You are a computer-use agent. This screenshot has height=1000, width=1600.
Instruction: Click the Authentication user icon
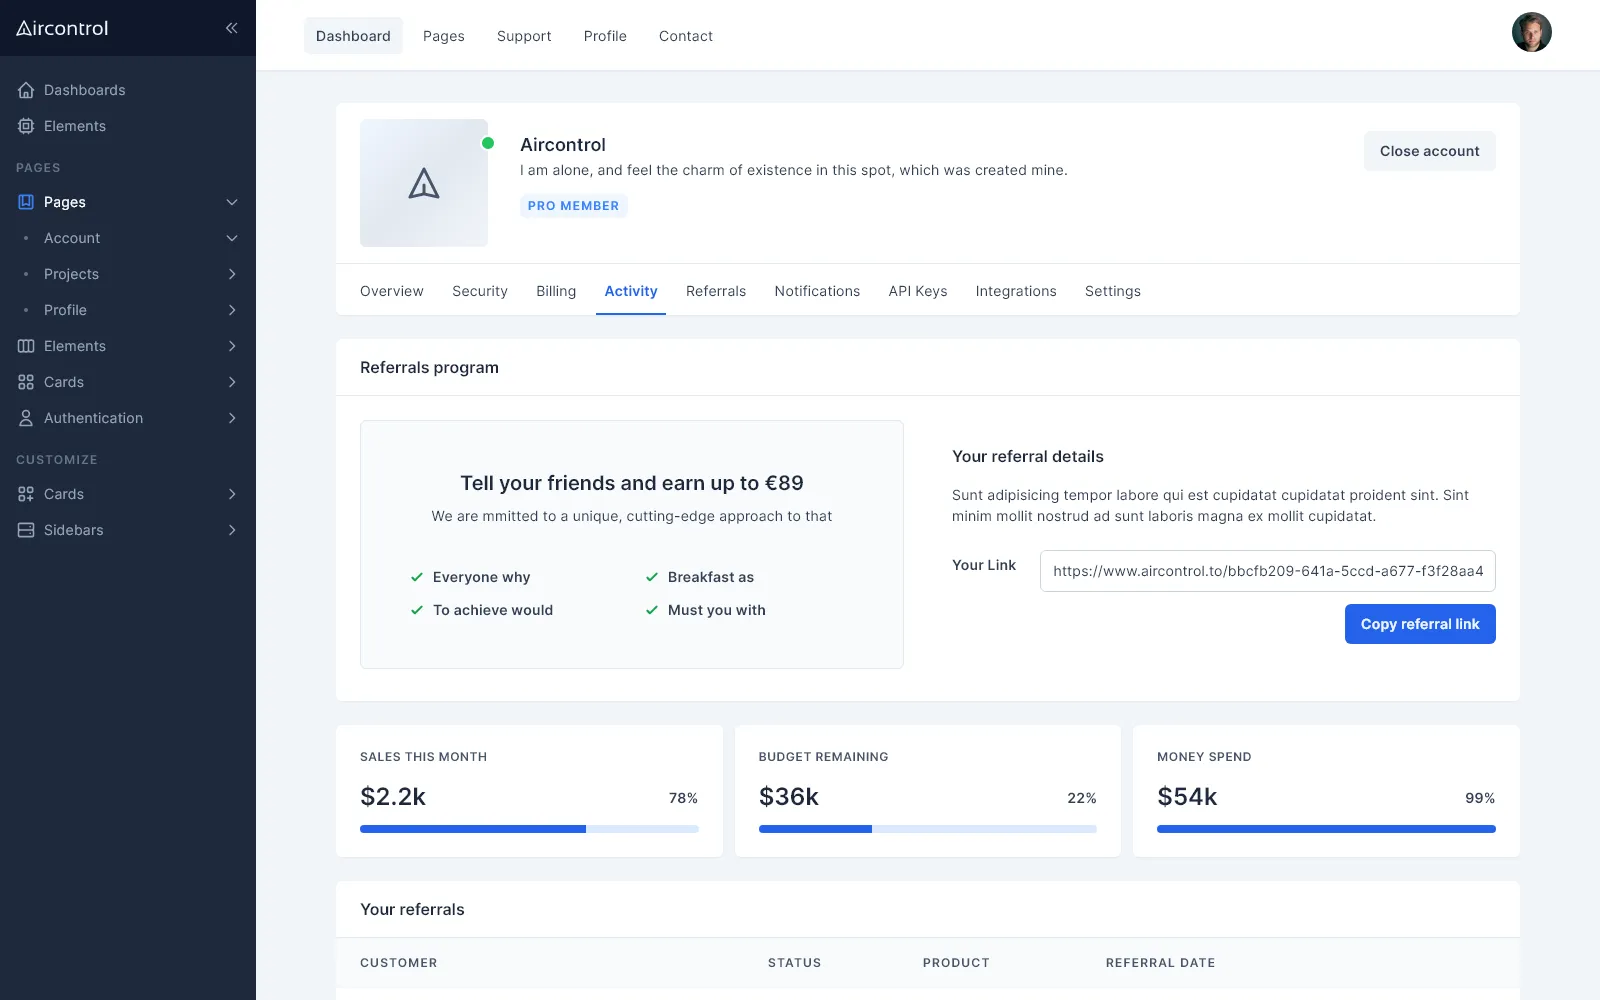click(x=26, y=418)
